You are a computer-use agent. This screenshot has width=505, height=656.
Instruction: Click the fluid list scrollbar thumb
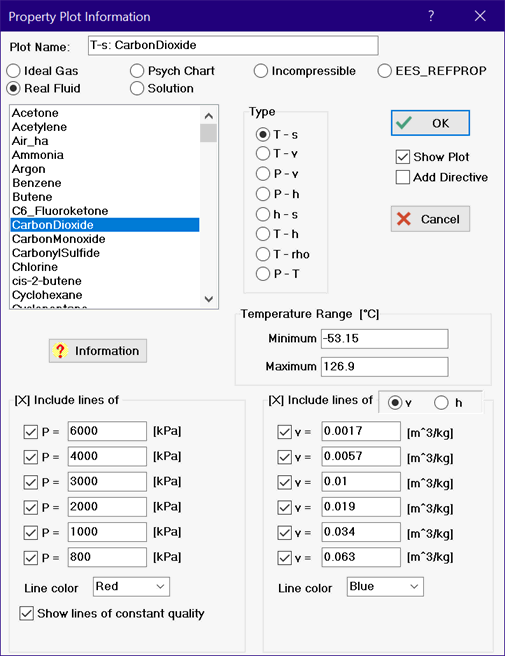tap(208, 133)
